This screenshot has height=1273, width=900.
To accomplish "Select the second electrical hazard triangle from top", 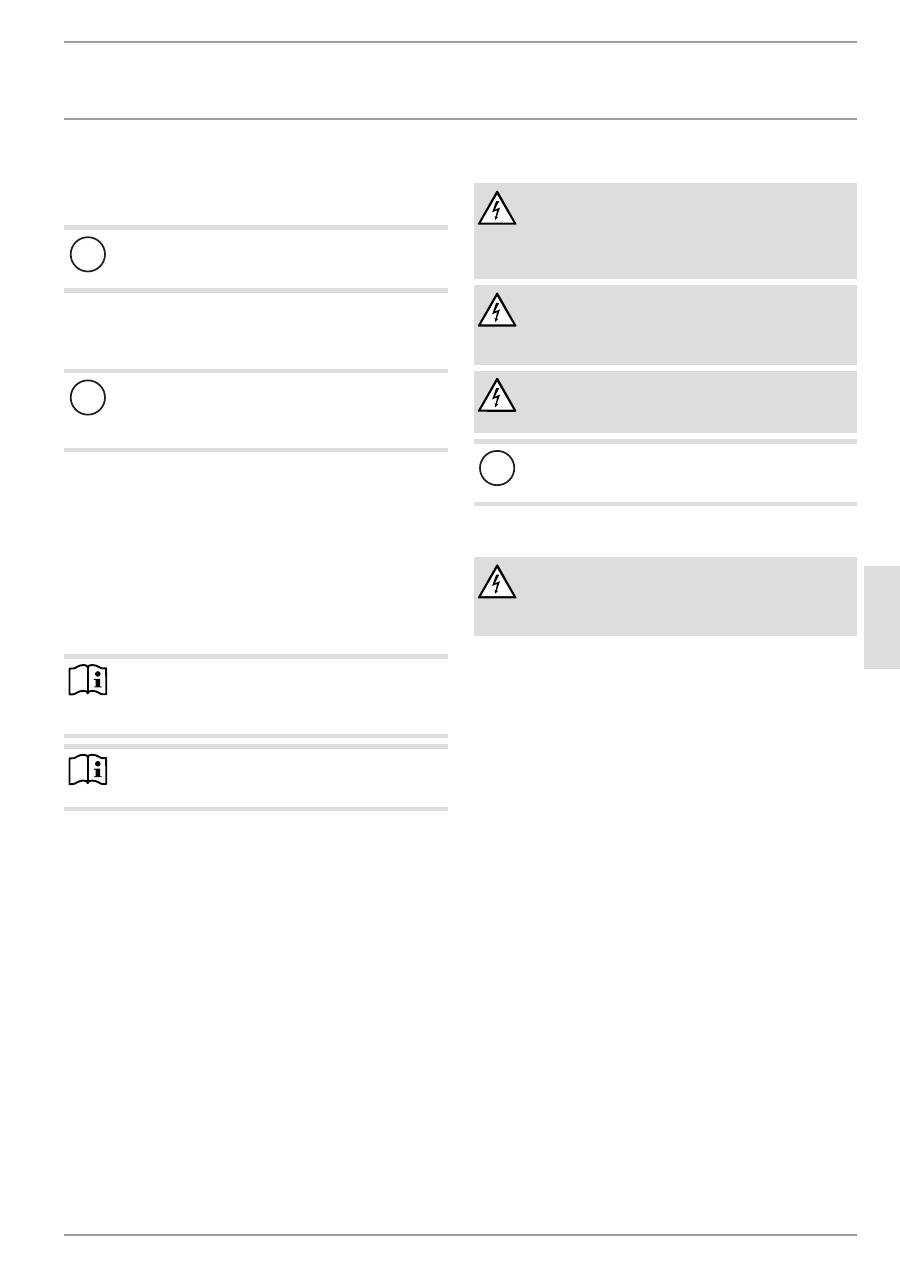I will 497,310.
